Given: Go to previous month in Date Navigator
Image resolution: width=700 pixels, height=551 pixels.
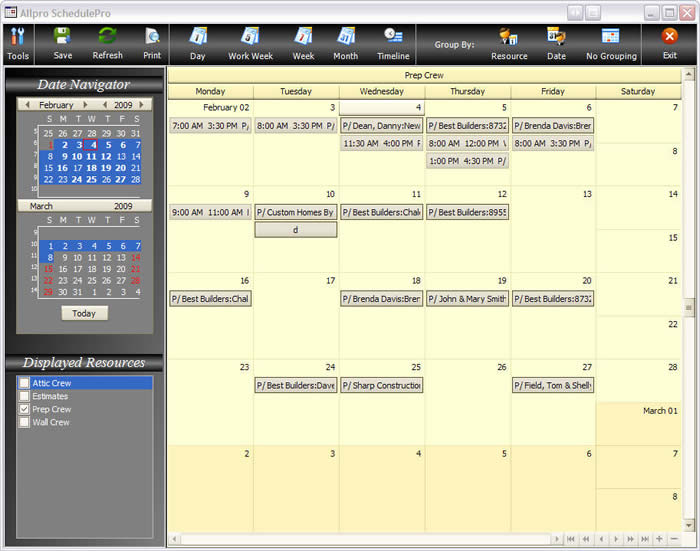Looking at the screenshot, I should [x=28, y=104].
